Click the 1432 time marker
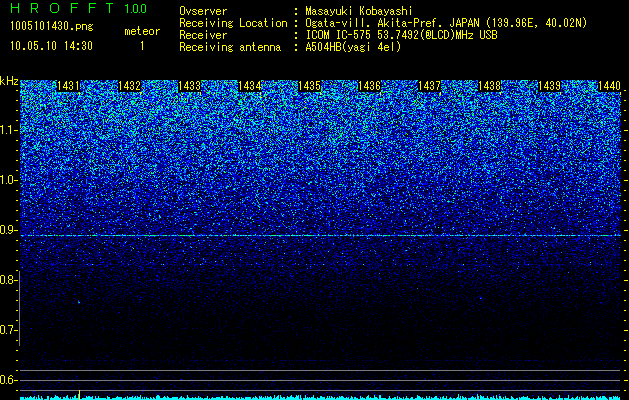 click(129, 86)
